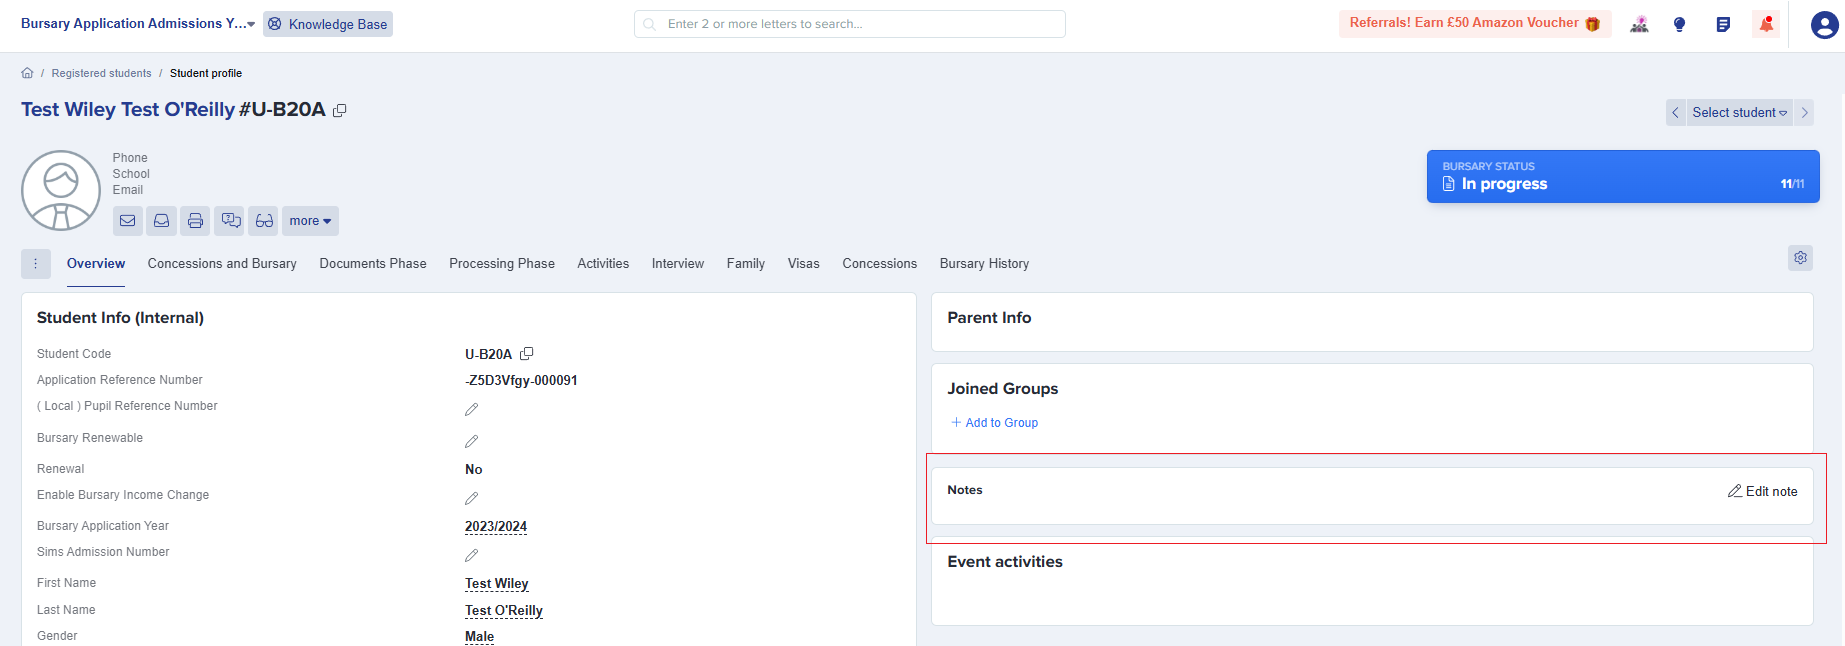Open the chat question bubbles icon

tap(230, 221)
